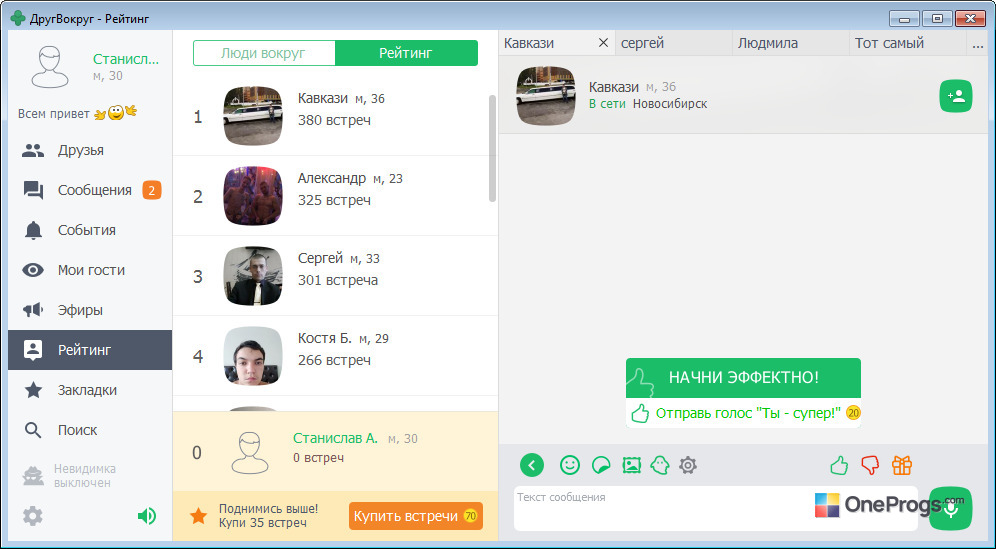
Task: Click the rating list scrollbar
Action: [x=492, y=149]
